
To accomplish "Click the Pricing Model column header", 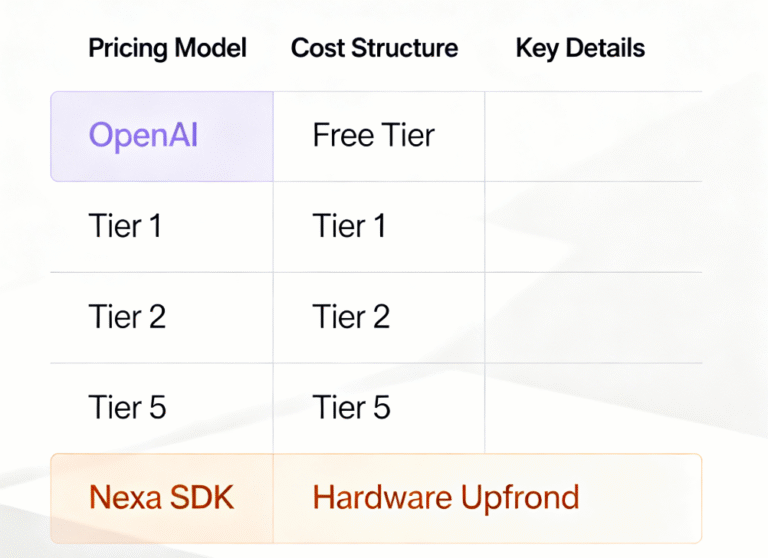I will pyautogui.click(x=167, y=48).
